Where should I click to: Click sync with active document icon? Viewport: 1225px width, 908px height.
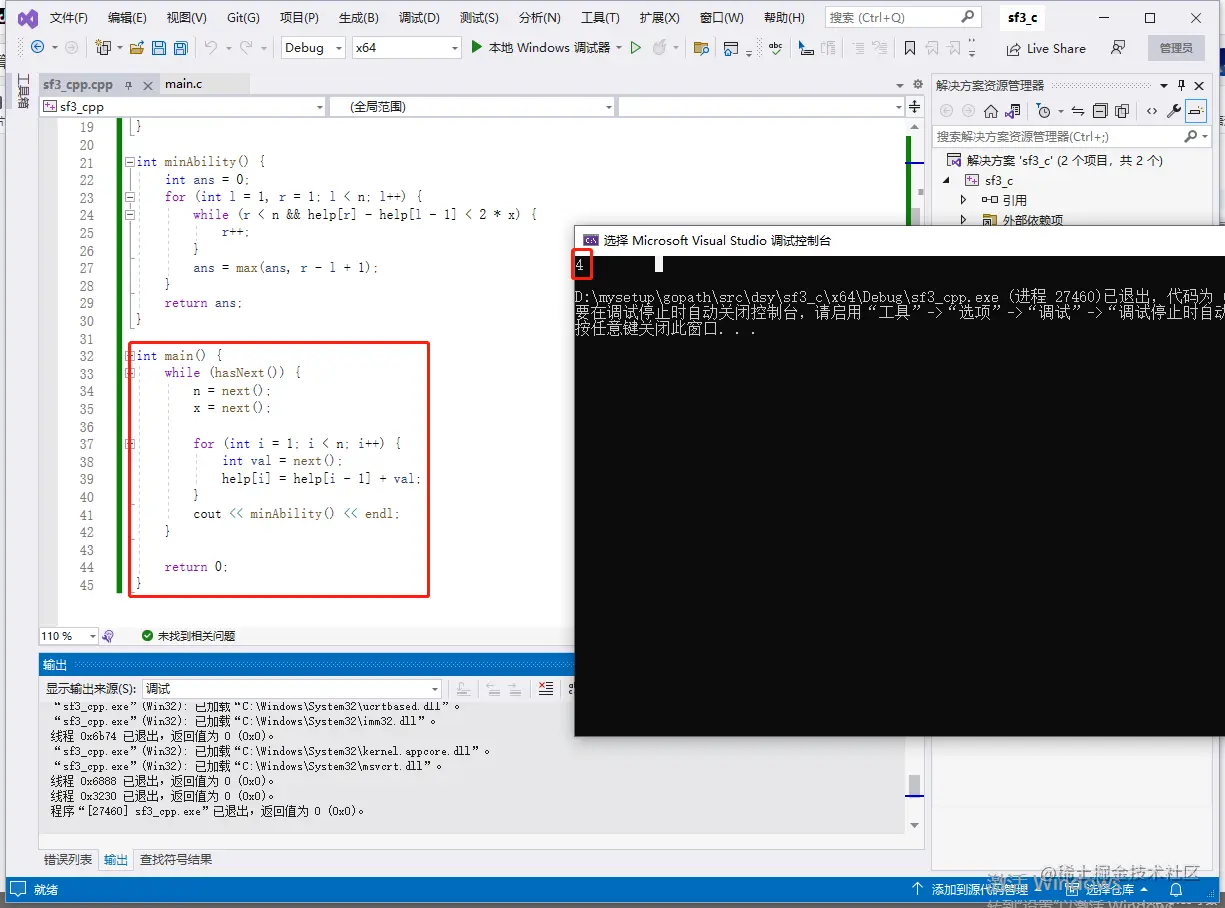coord(1077,111)
